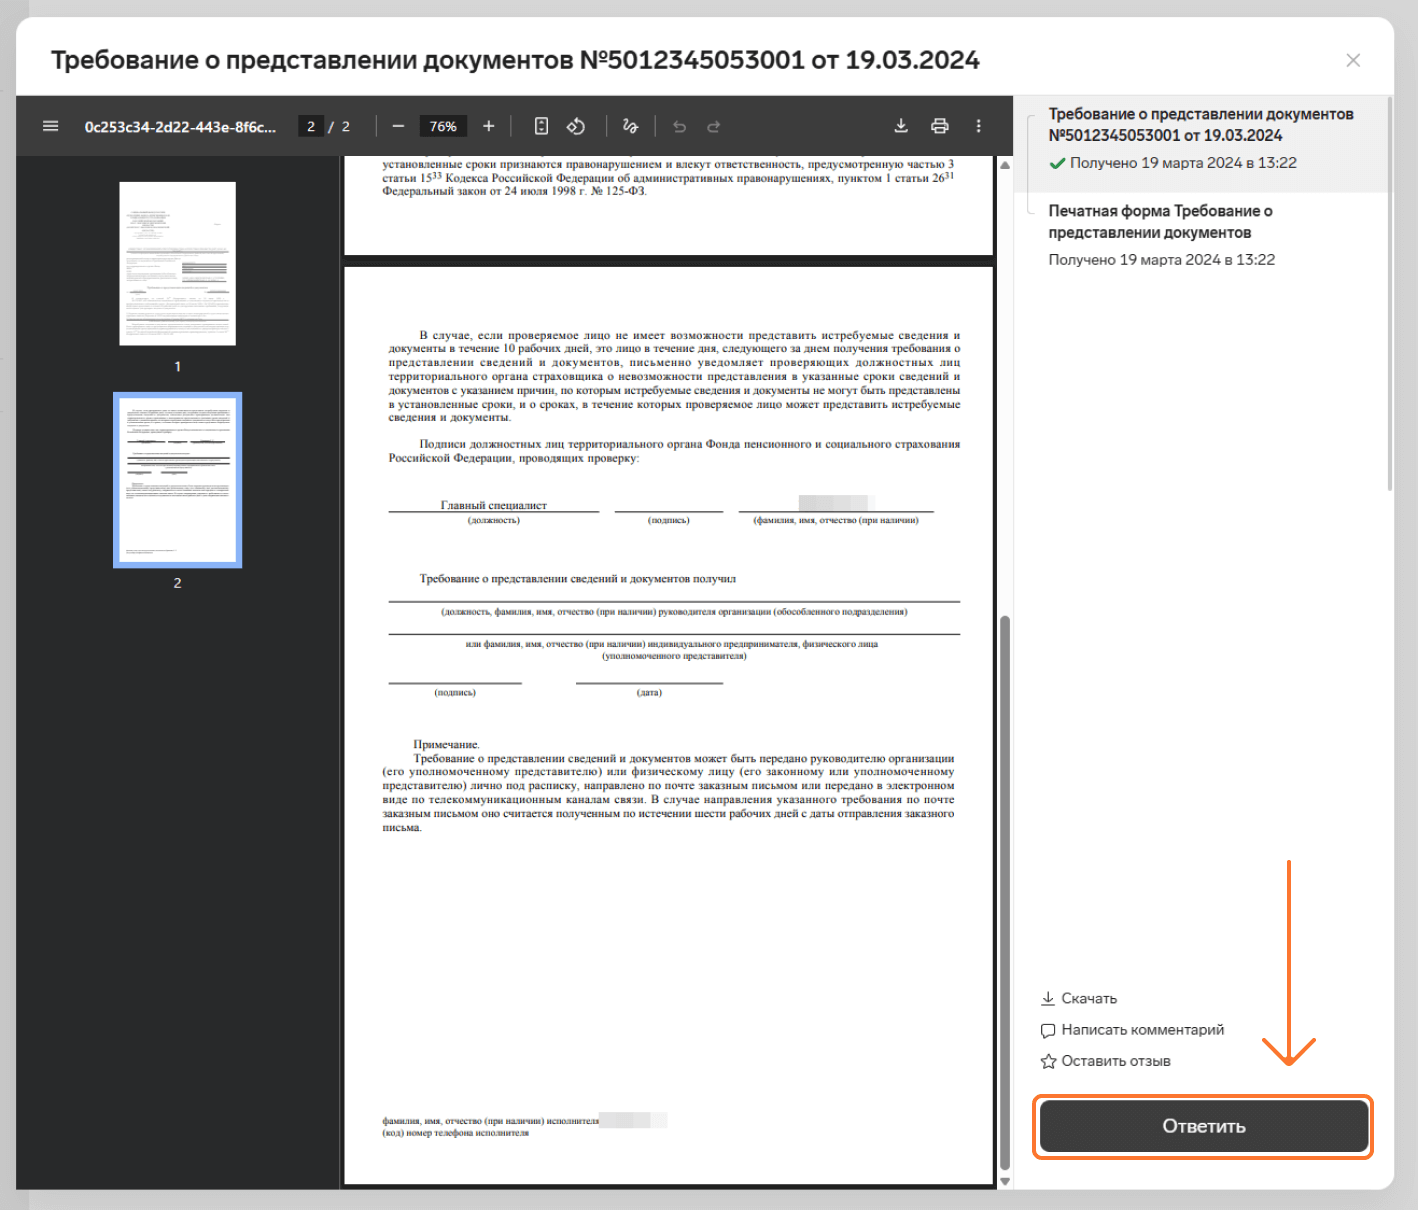Image resolution: width=1418 pixels, height=1210 pixels.
Task: Click the PDF vertical scrollbar thumb
Action: tap(1005, 893)
